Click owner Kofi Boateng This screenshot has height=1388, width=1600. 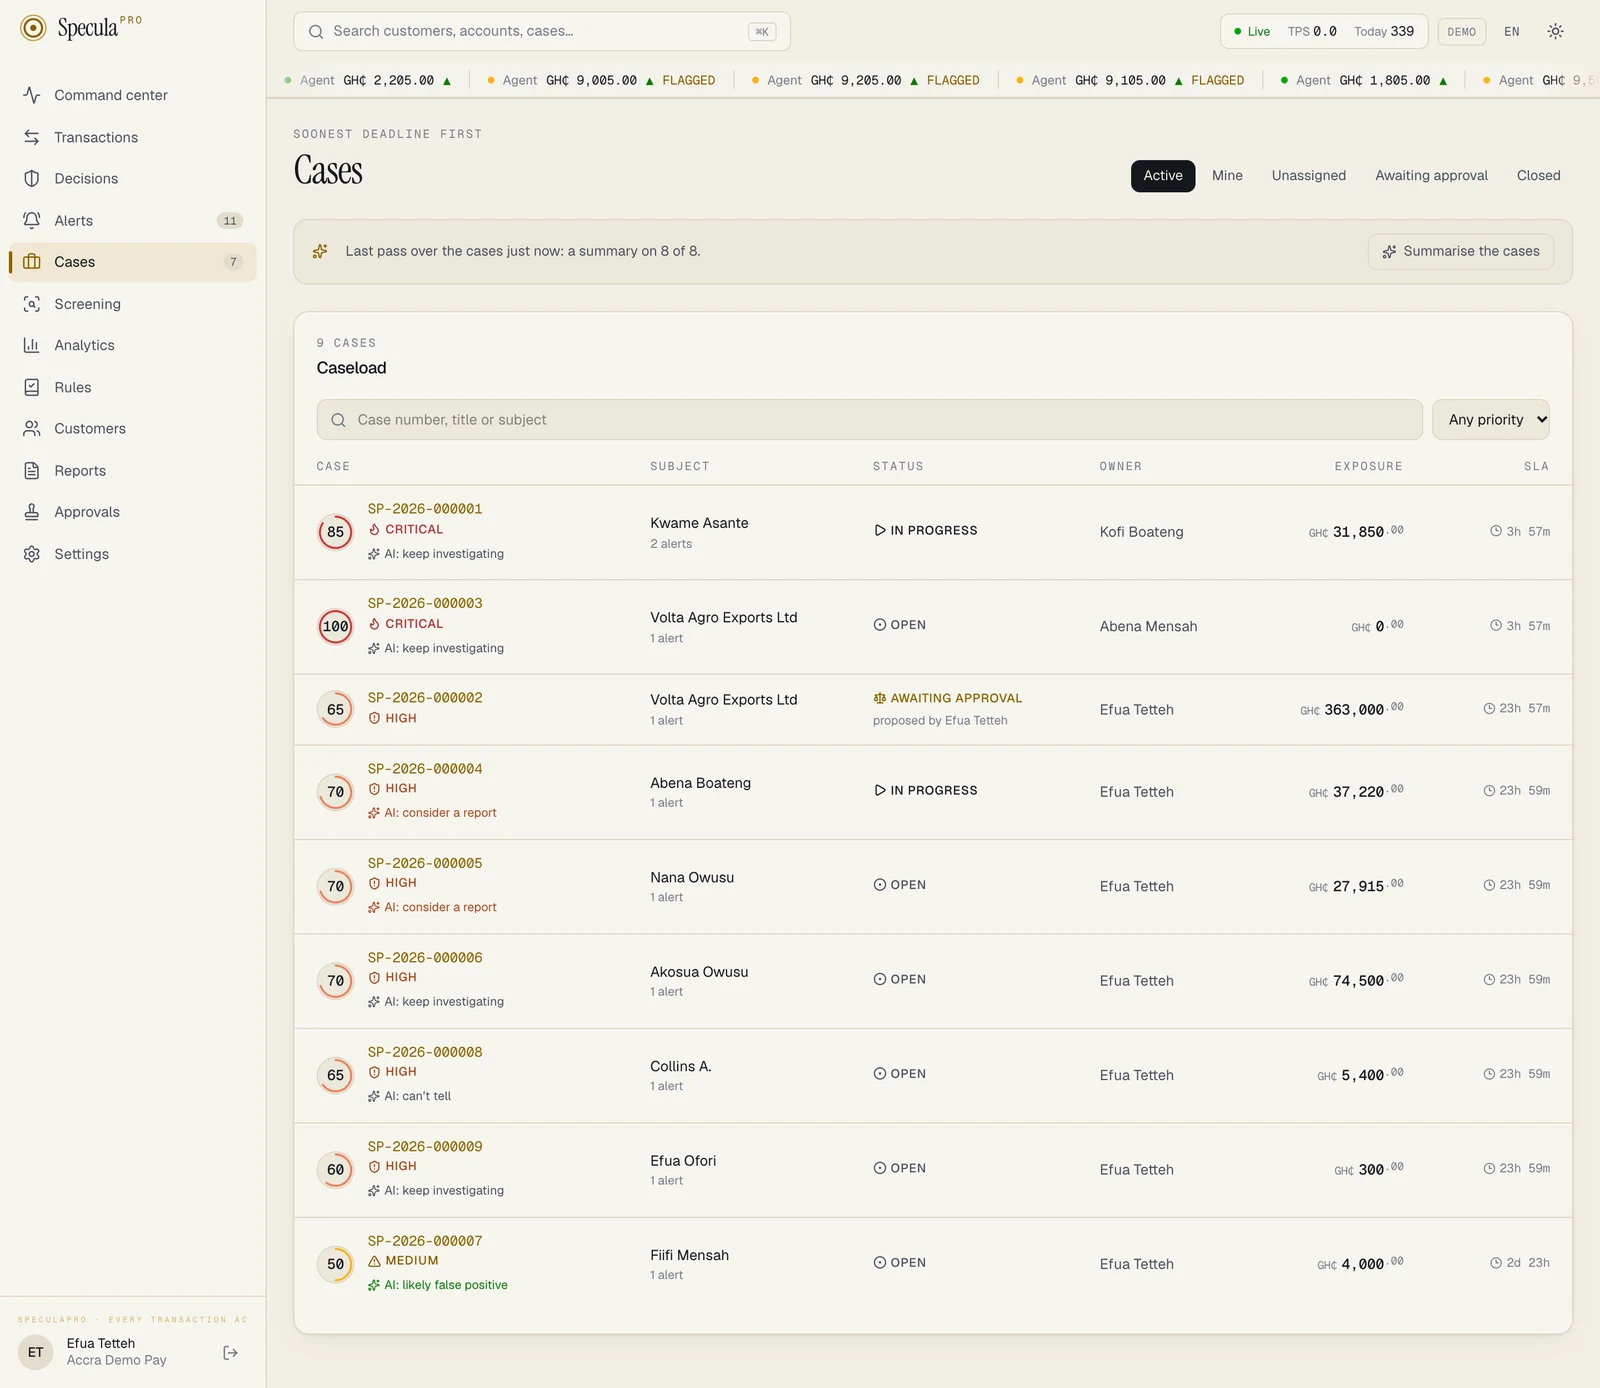(x=1141, y=532)
